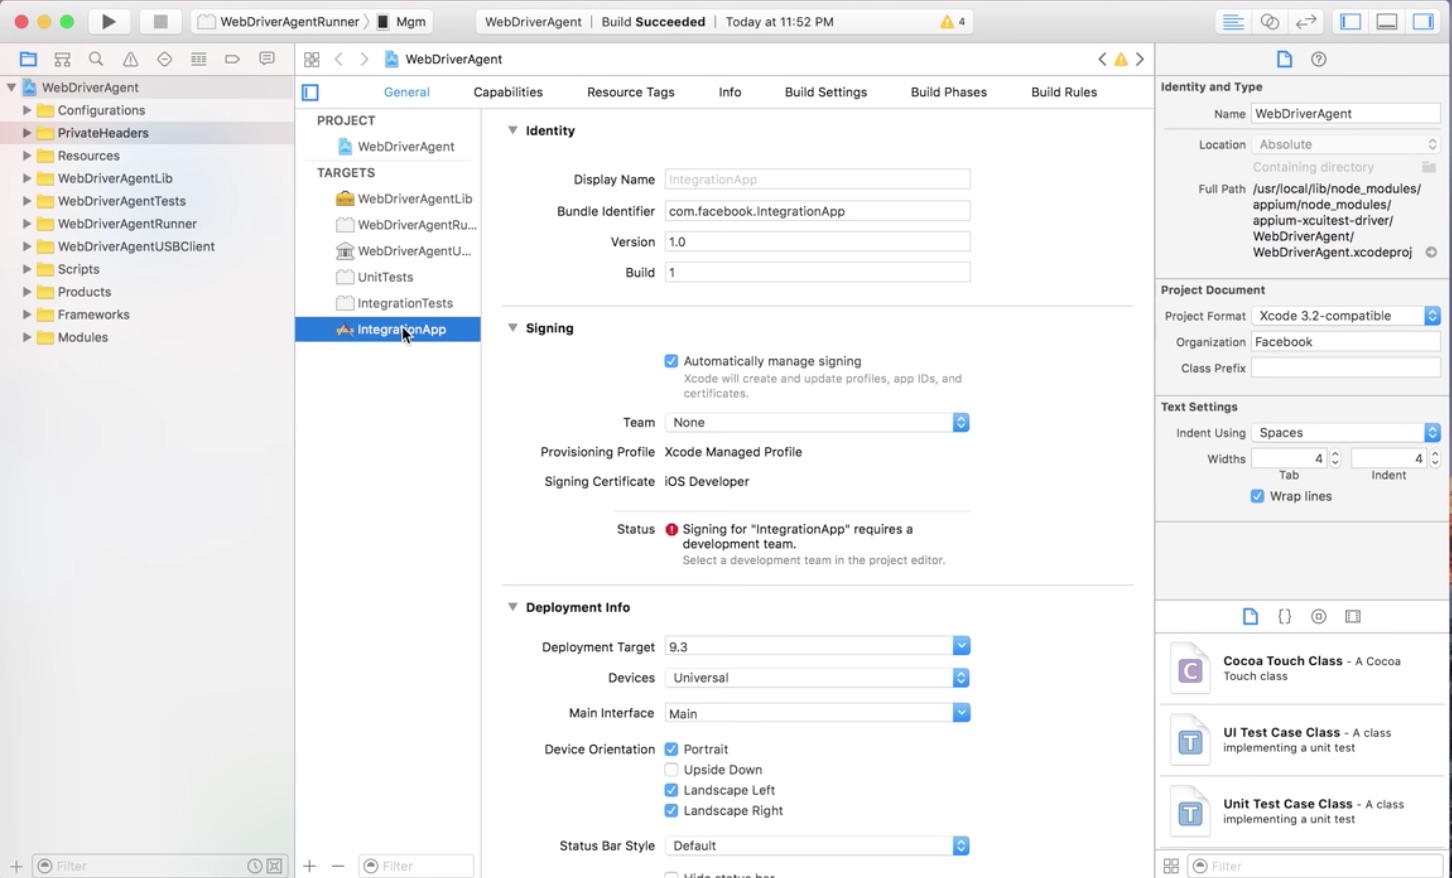Enable the Upside Down orientation checkbox

671,769
